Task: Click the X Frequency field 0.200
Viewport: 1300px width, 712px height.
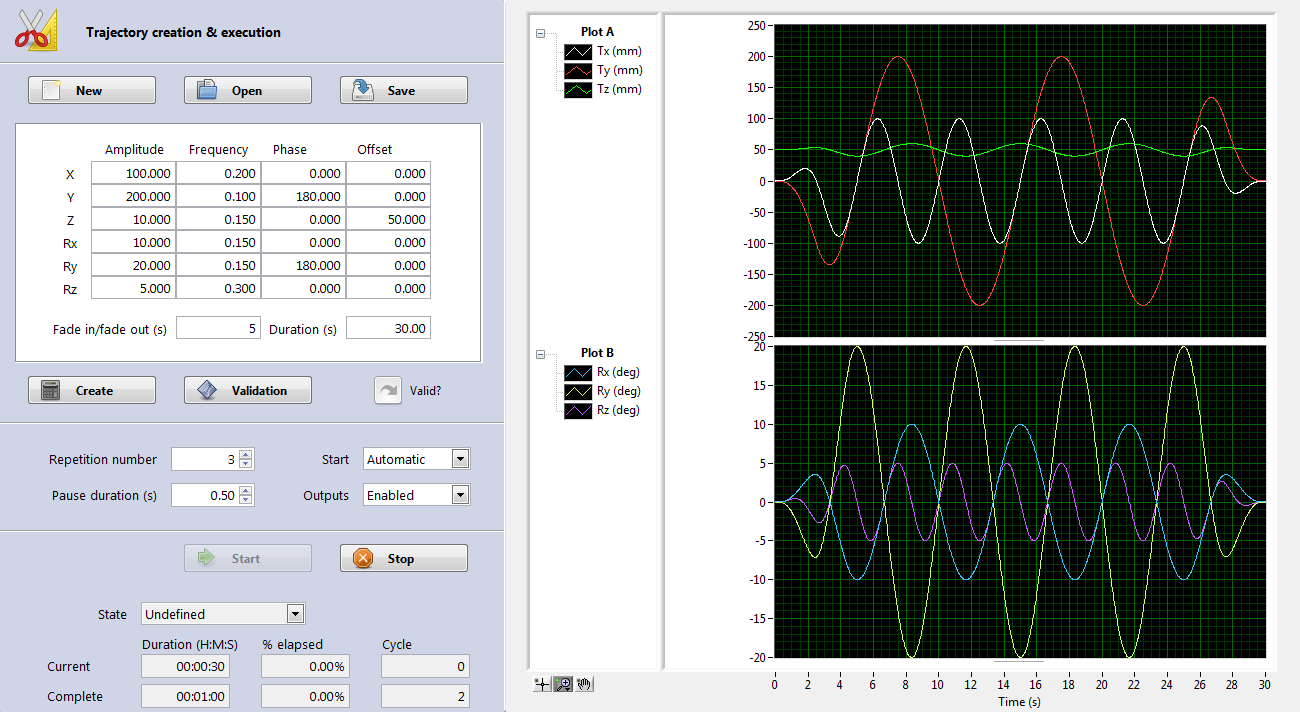Action: 219,173
